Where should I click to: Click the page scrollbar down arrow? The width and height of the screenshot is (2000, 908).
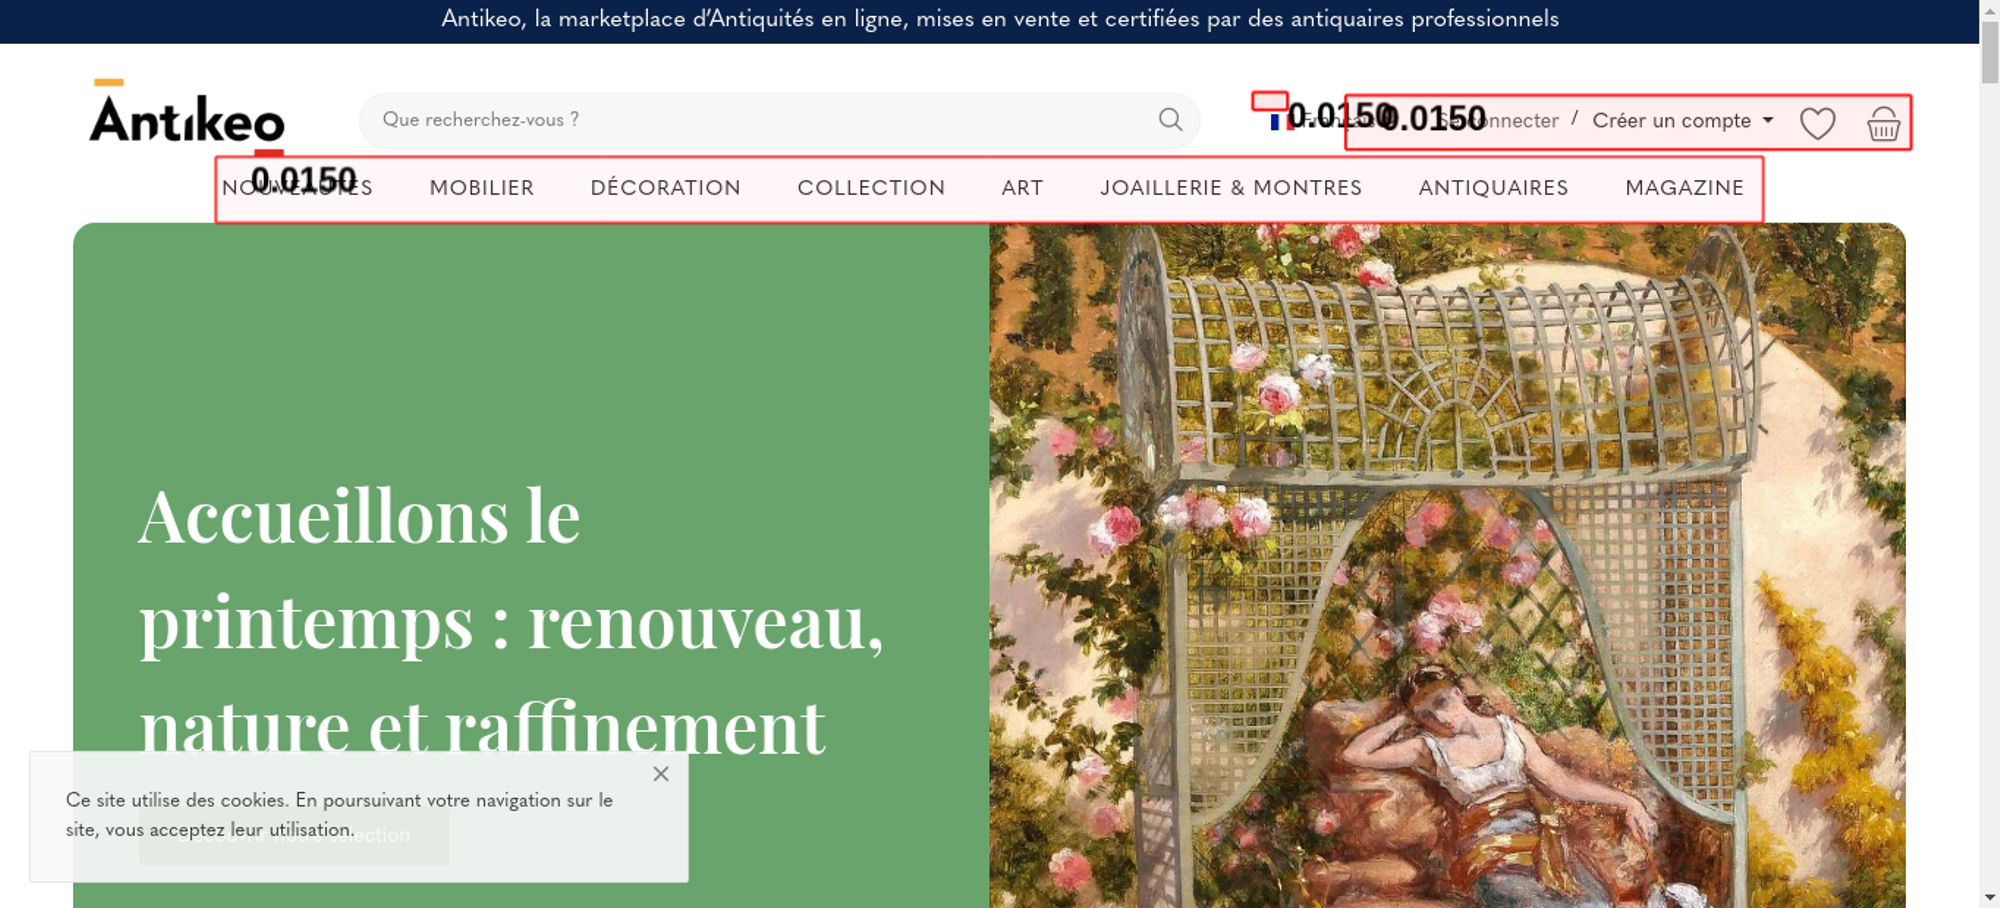click(1989, 897)
